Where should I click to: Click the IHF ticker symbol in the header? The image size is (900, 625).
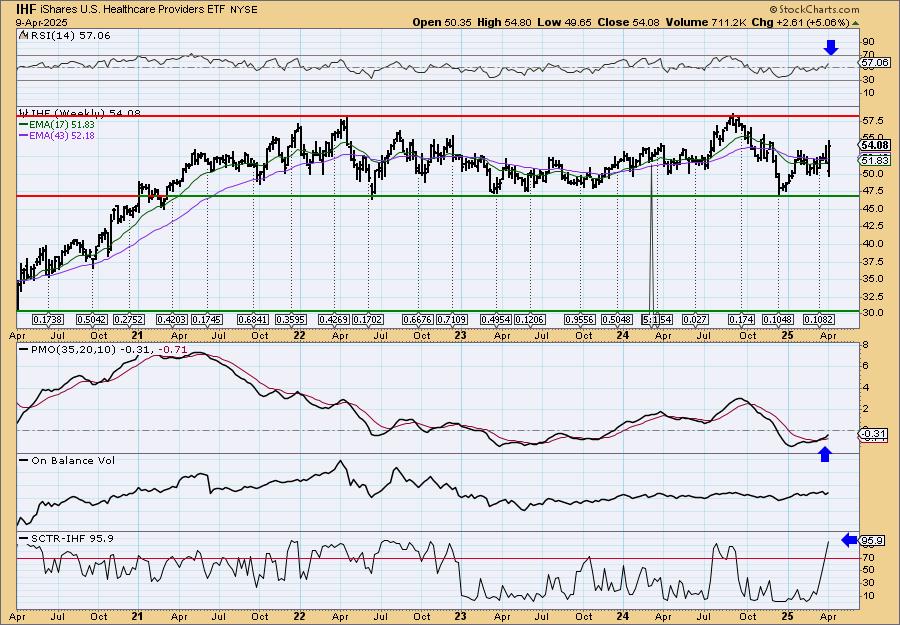25,9
